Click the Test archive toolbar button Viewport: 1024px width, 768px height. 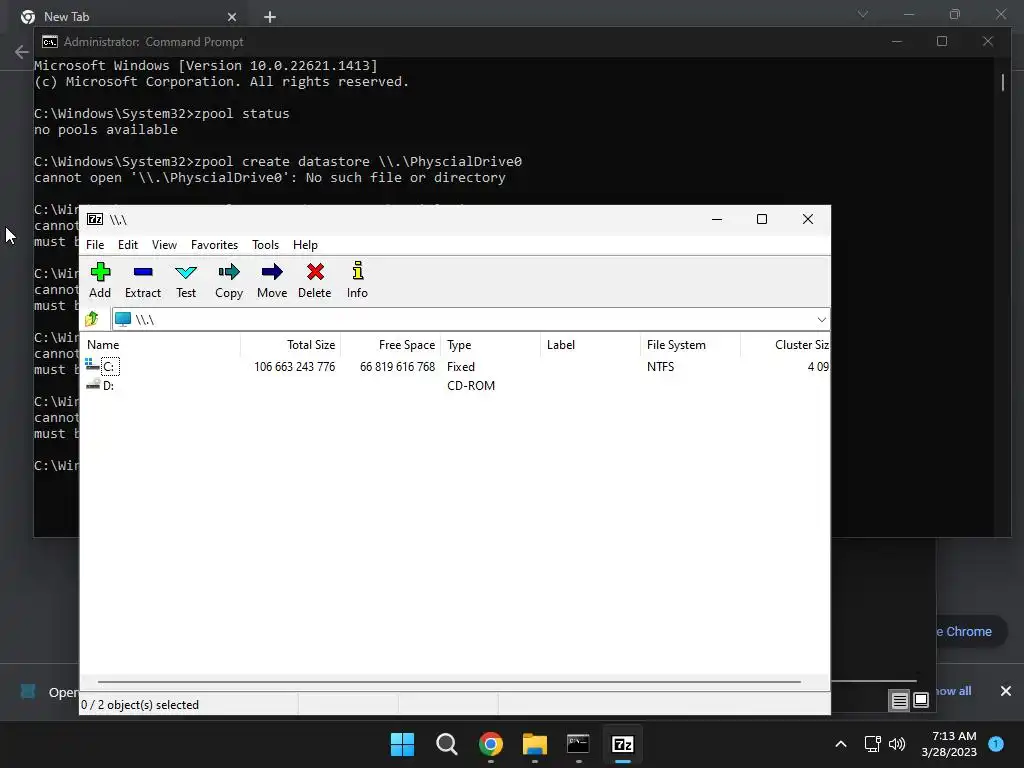186,281
